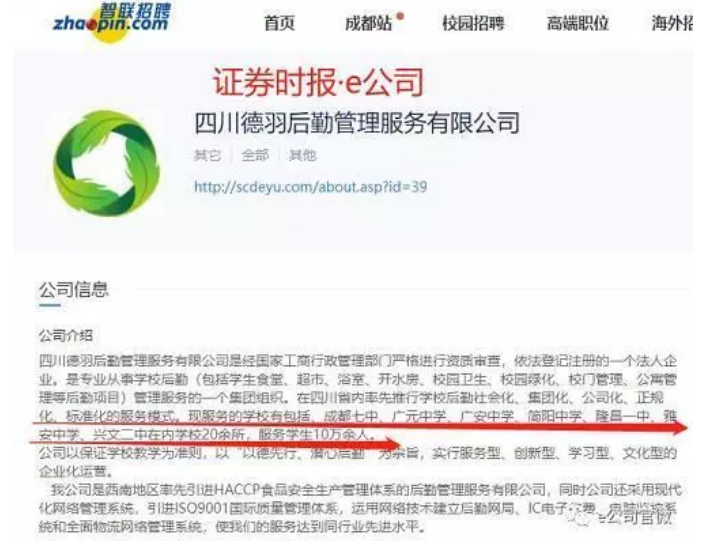
Task: Go to the 成都站 city menu
Action: pyautogui.click(x=368, y=23)
